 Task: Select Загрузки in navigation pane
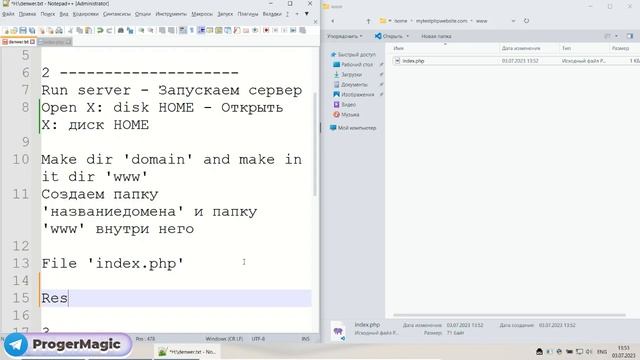click(x=348, y=75)
